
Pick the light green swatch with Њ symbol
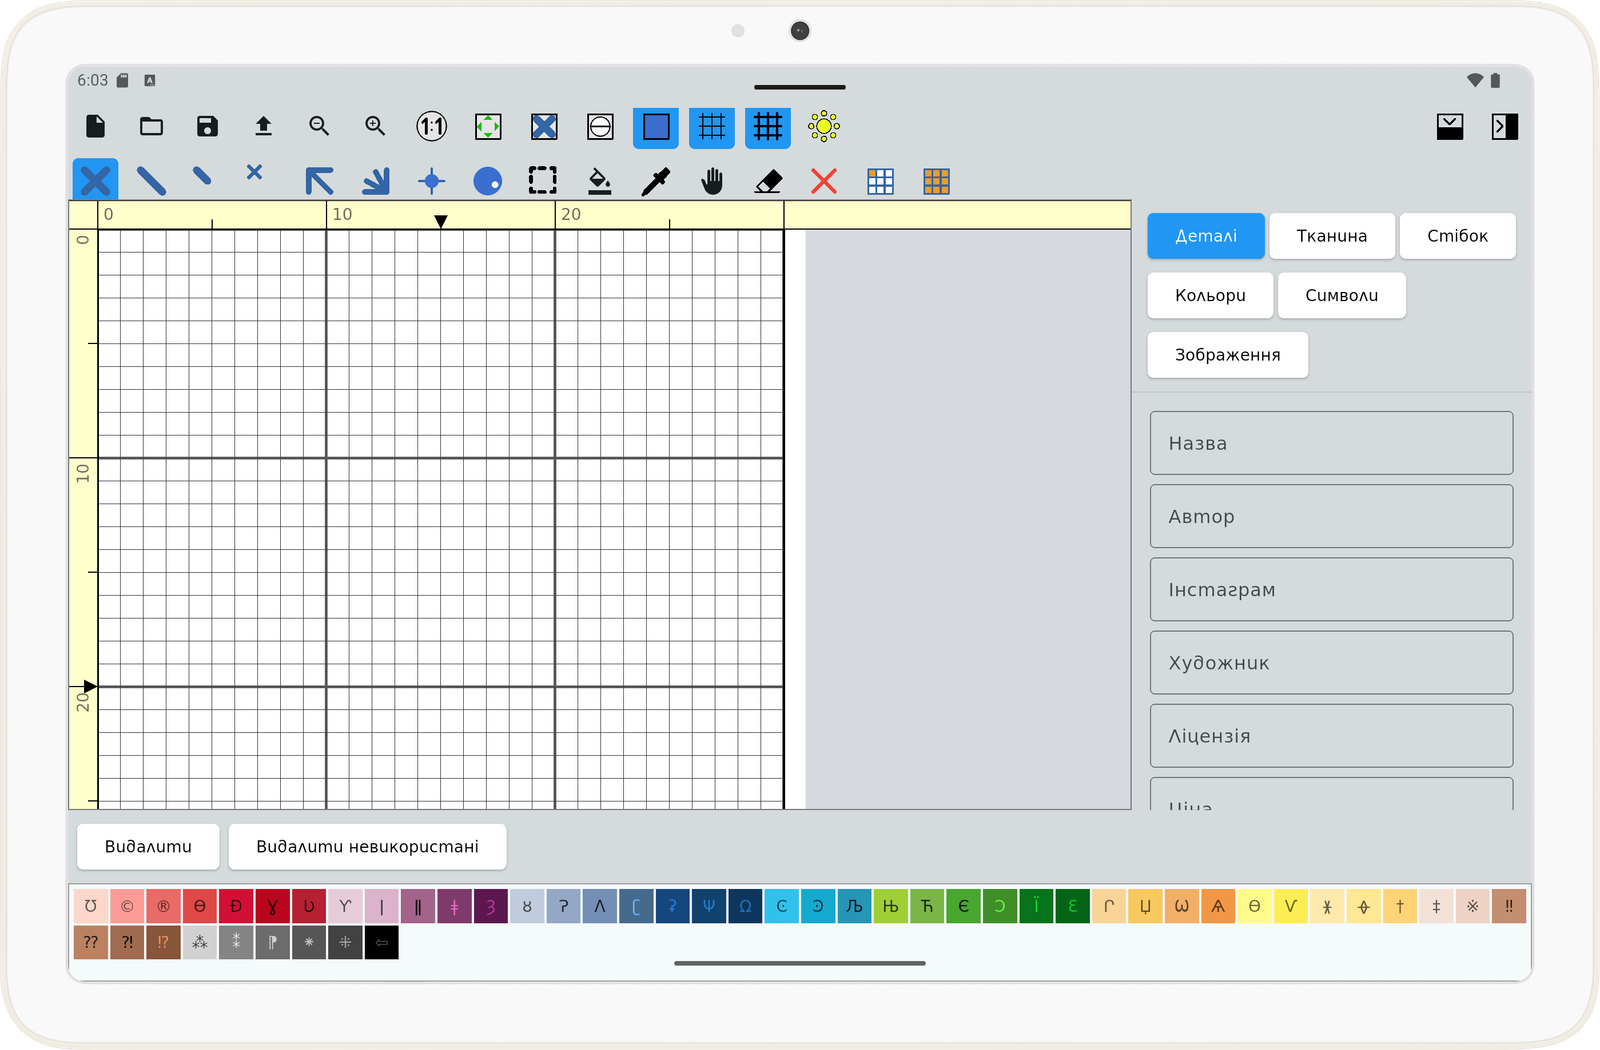tap(890, 906)
